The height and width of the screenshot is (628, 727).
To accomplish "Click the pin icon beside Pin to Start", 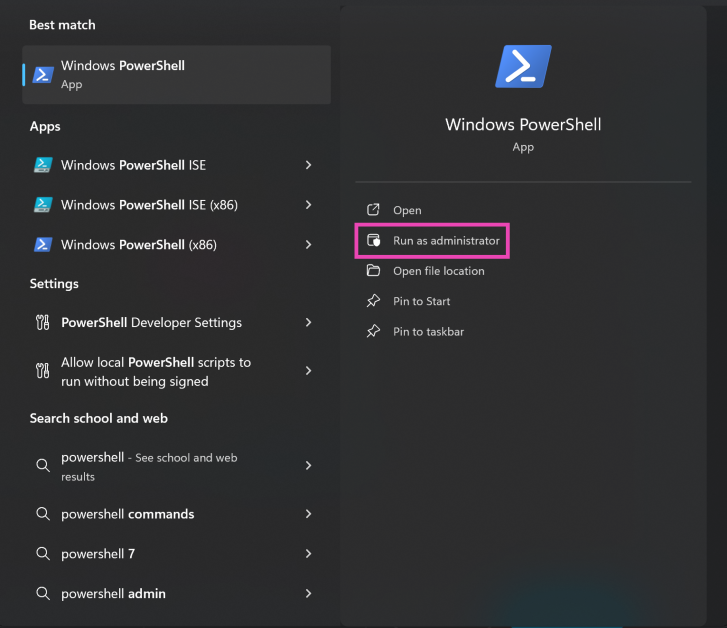I will [x=373, y=301].
